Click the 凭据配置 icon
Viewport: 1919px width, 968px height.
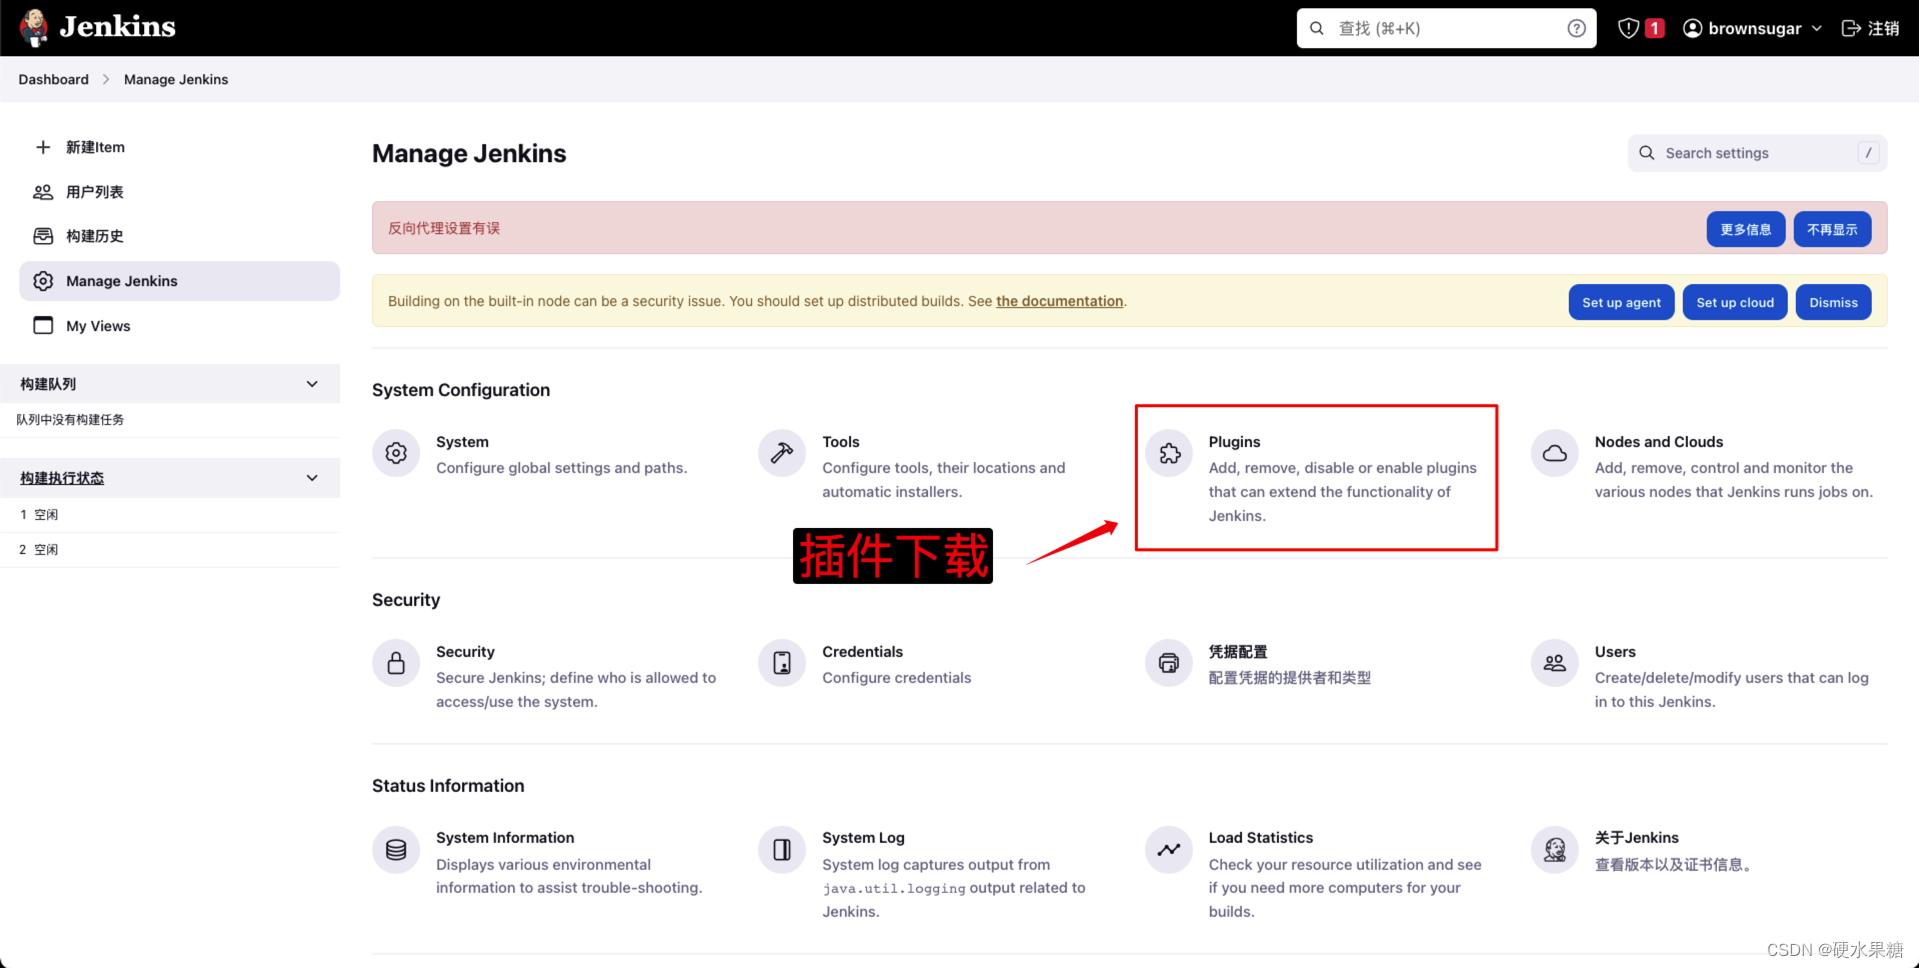pyautogui.click(x=1169, y=663)
